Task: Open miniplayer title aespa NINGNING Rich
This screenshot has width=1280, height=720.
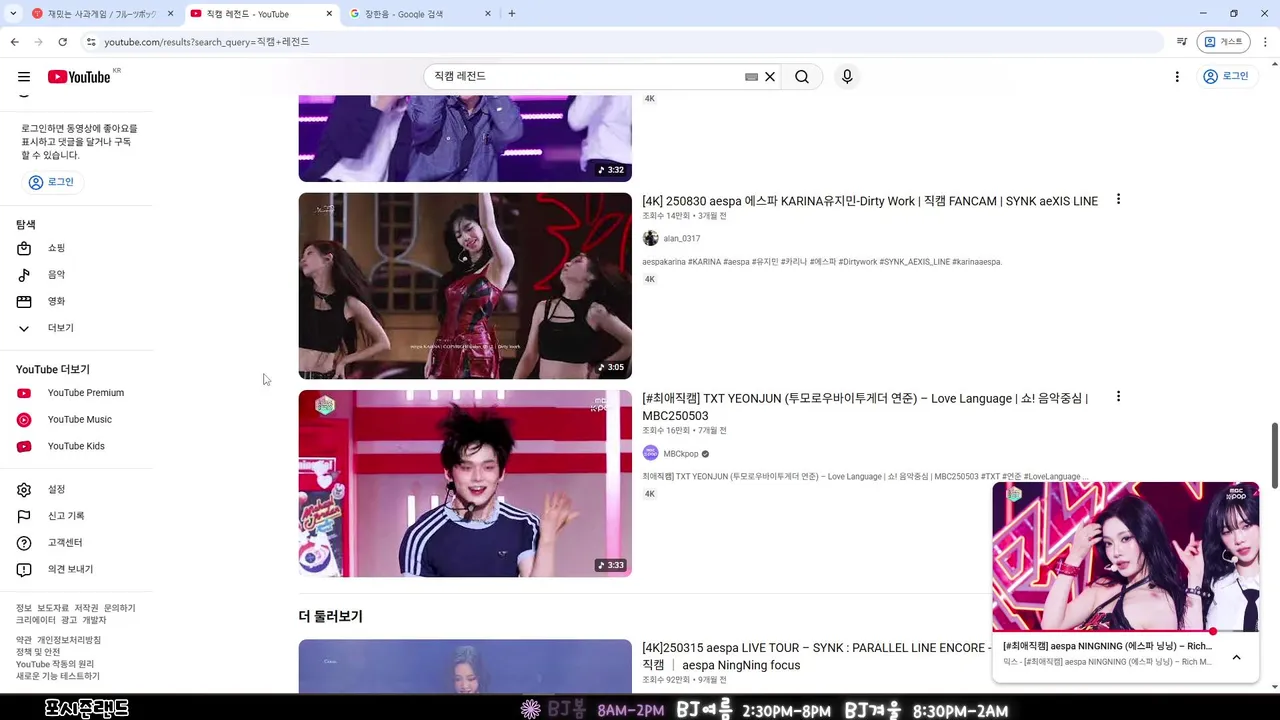Action: pyautogui.click(x=1107, y=646)
